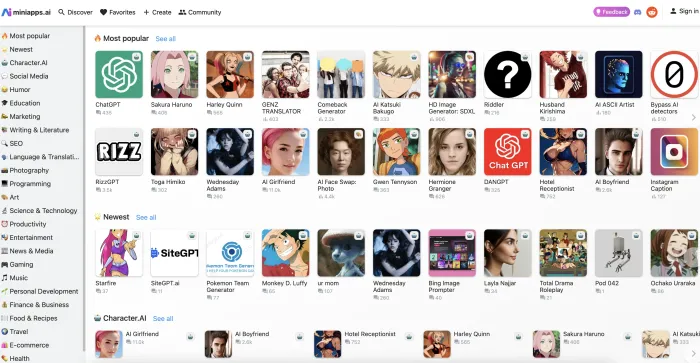
Task: Open the Monkey D. Luffy thumbnail
Action: [286, 253]
